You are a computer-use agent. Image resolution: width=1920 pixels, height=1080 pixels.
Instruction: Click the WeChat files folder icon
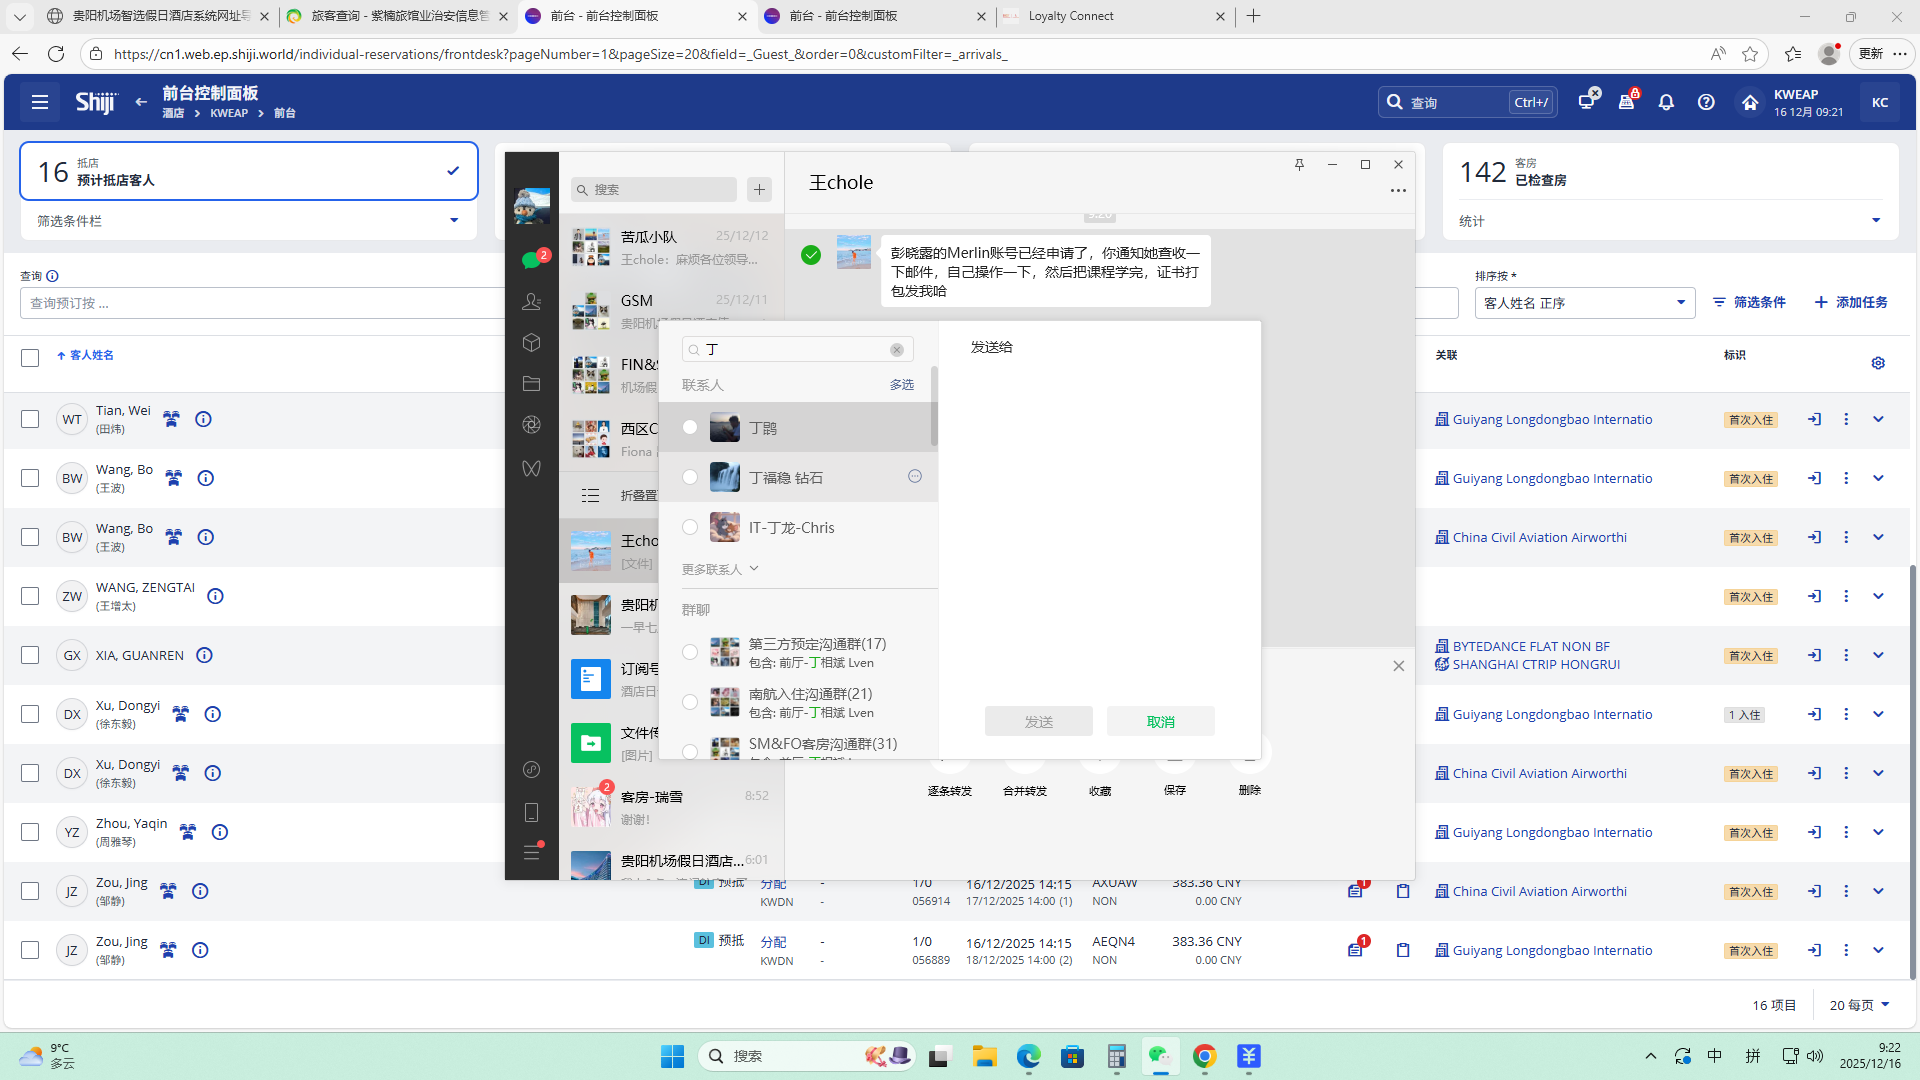coord(531,384)
